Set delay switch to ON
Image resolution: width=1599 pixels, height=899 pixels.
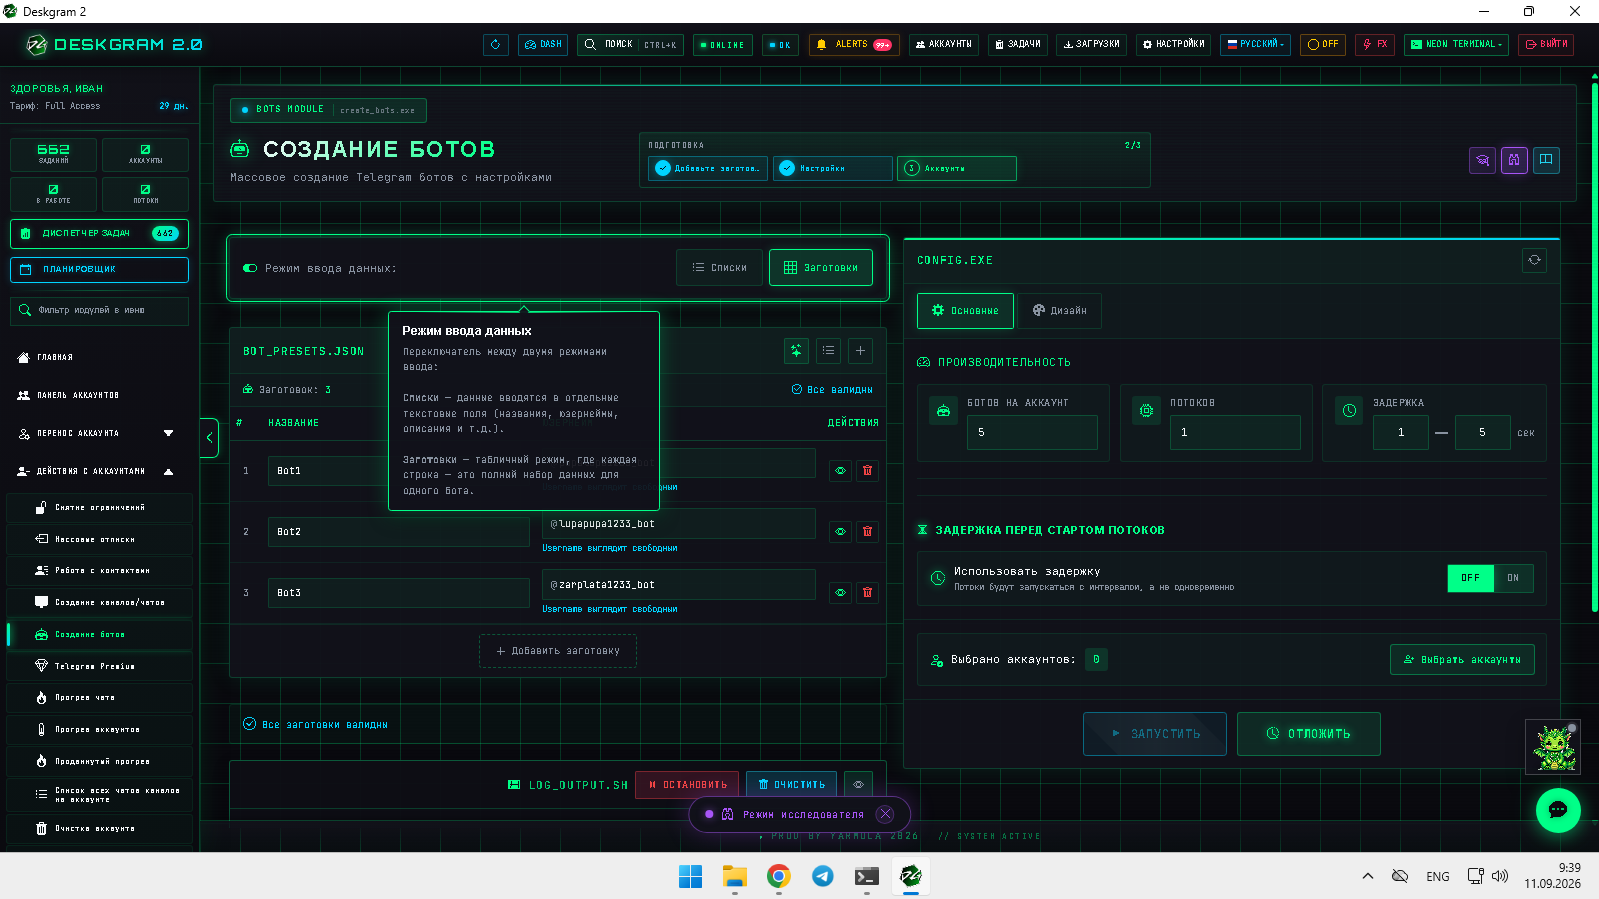point(1513,578)
